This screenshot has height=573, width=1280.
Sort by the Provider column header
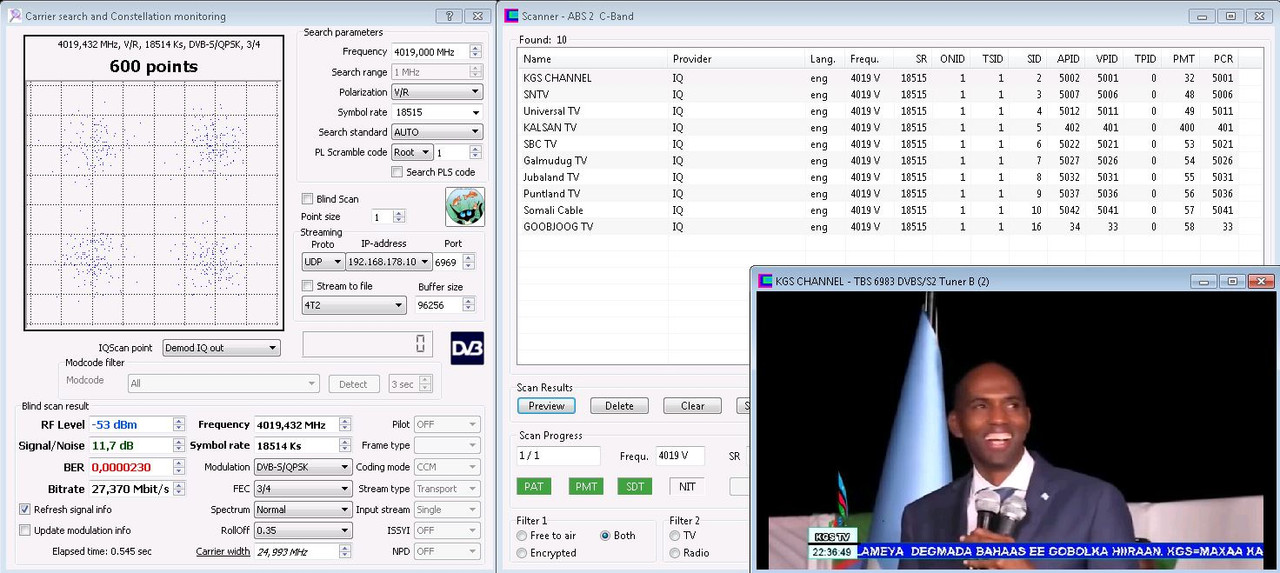[x=737, y=59]
